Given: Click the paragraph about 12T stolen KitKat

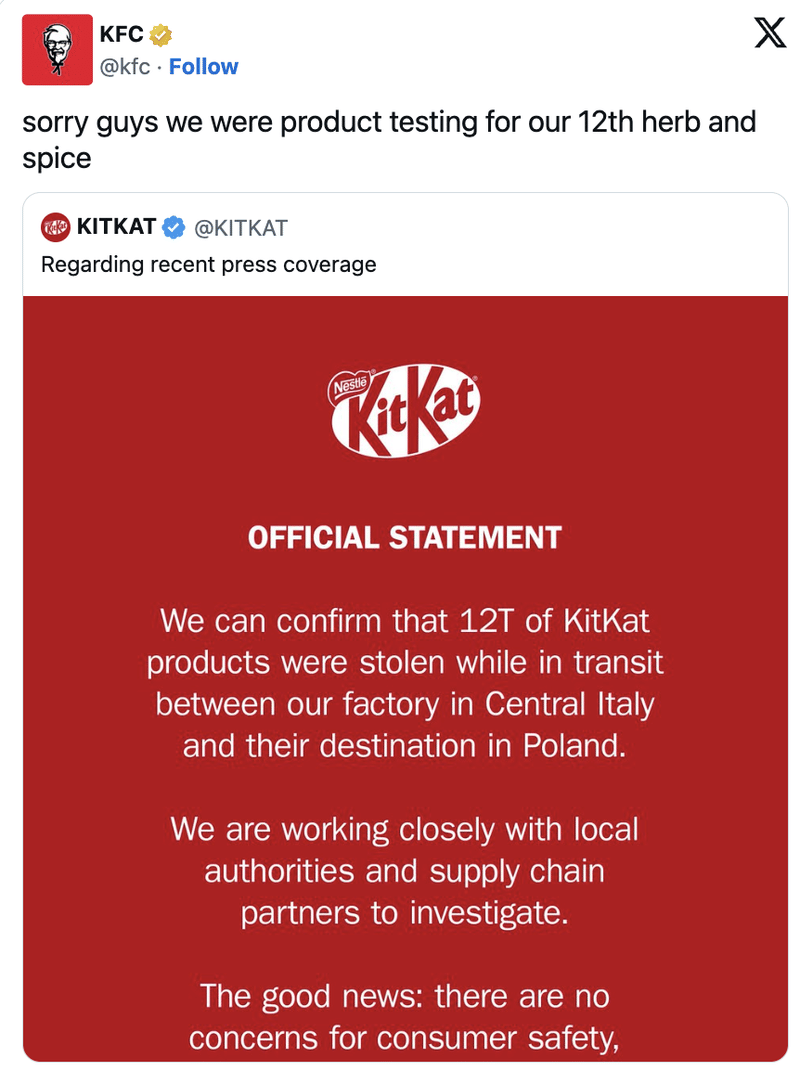Looking at the screenshot, I should point(404,683).
